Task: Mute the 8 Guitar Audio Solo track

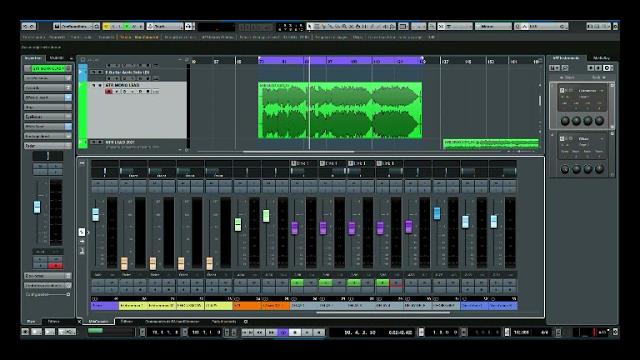Action: (x=93, y=72)
